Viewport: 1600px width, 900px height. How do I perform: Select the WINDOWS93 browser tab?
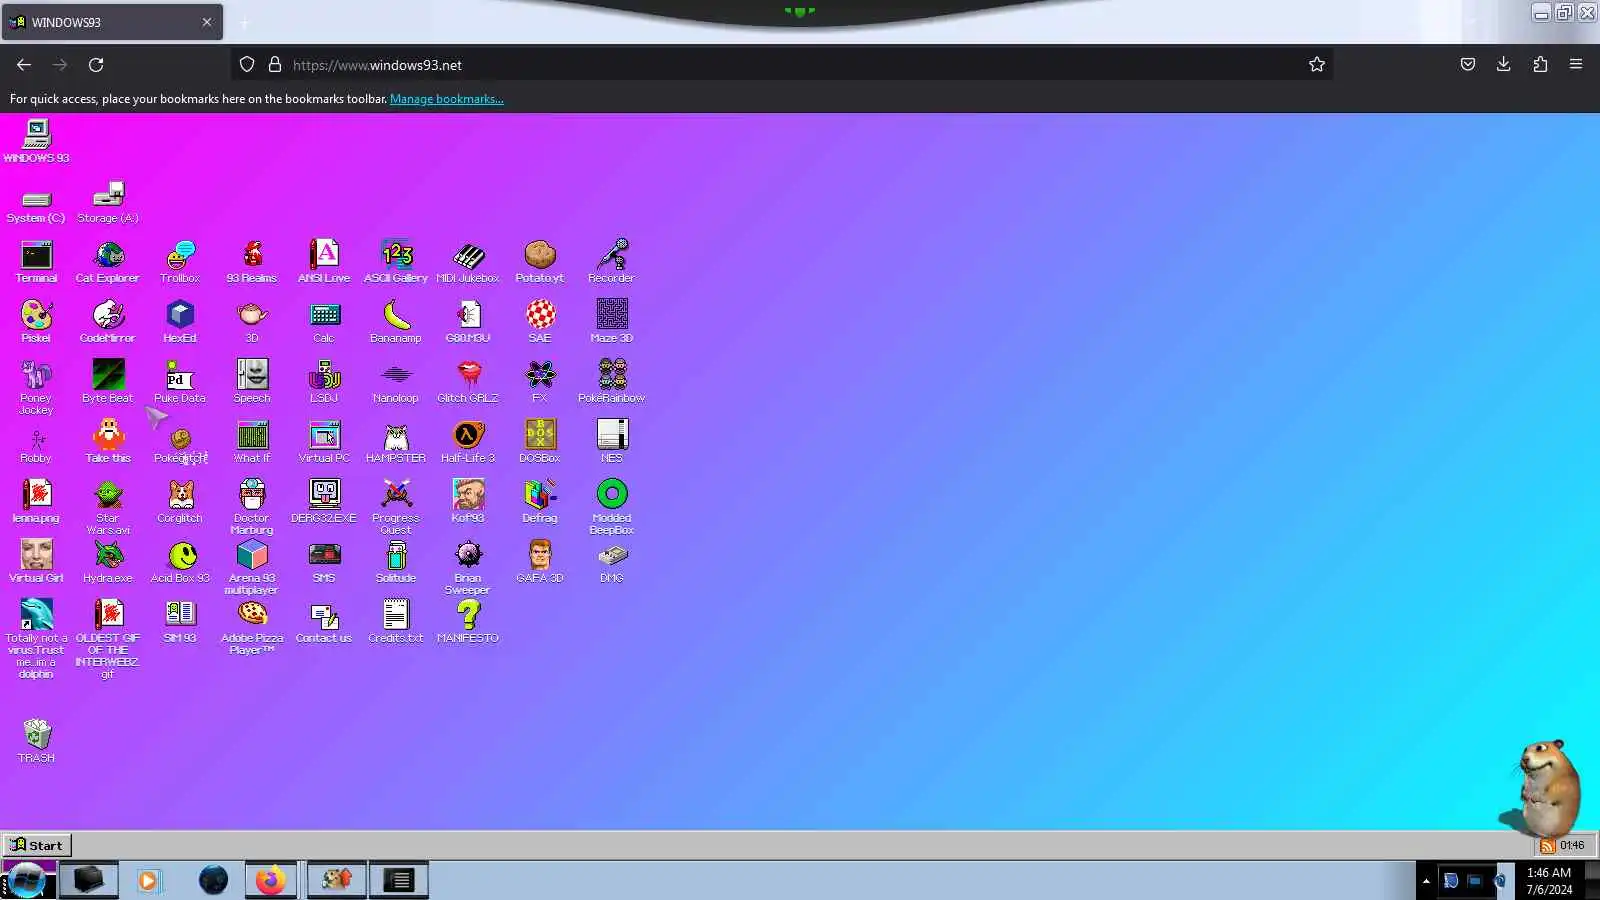[x=112, y=22]
